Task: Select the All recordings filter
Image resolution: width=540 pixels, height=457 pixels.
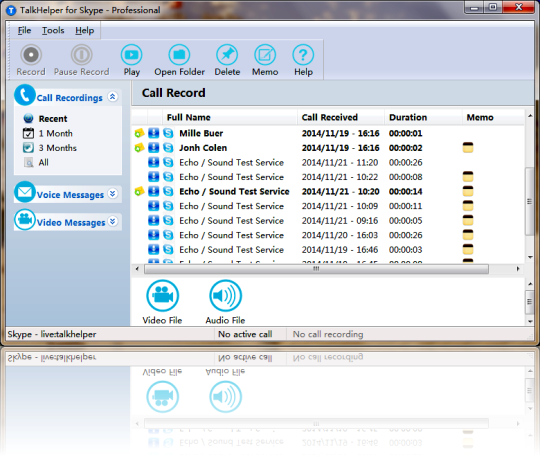Action: tap(43, 162)
